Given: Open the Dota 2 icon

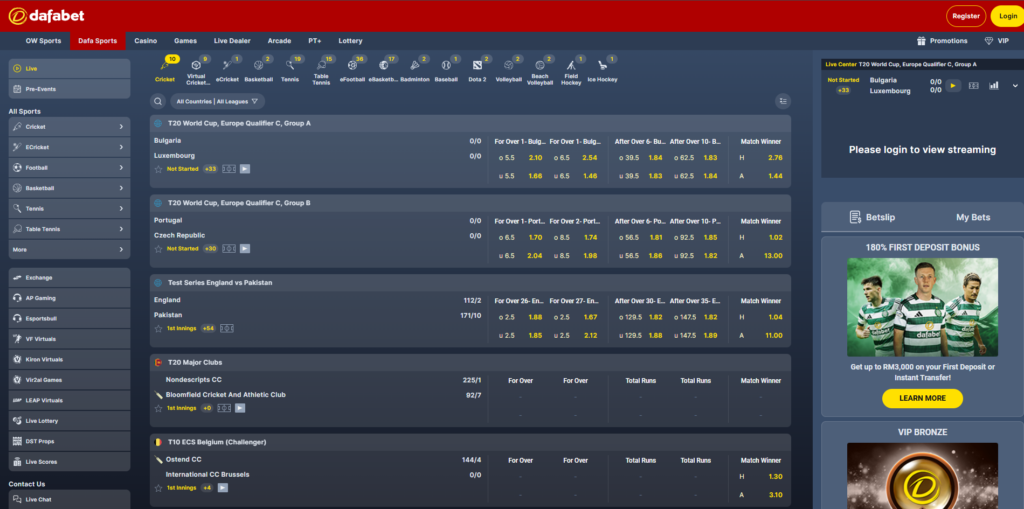Looking at the screenshot, I should [477, 71].
